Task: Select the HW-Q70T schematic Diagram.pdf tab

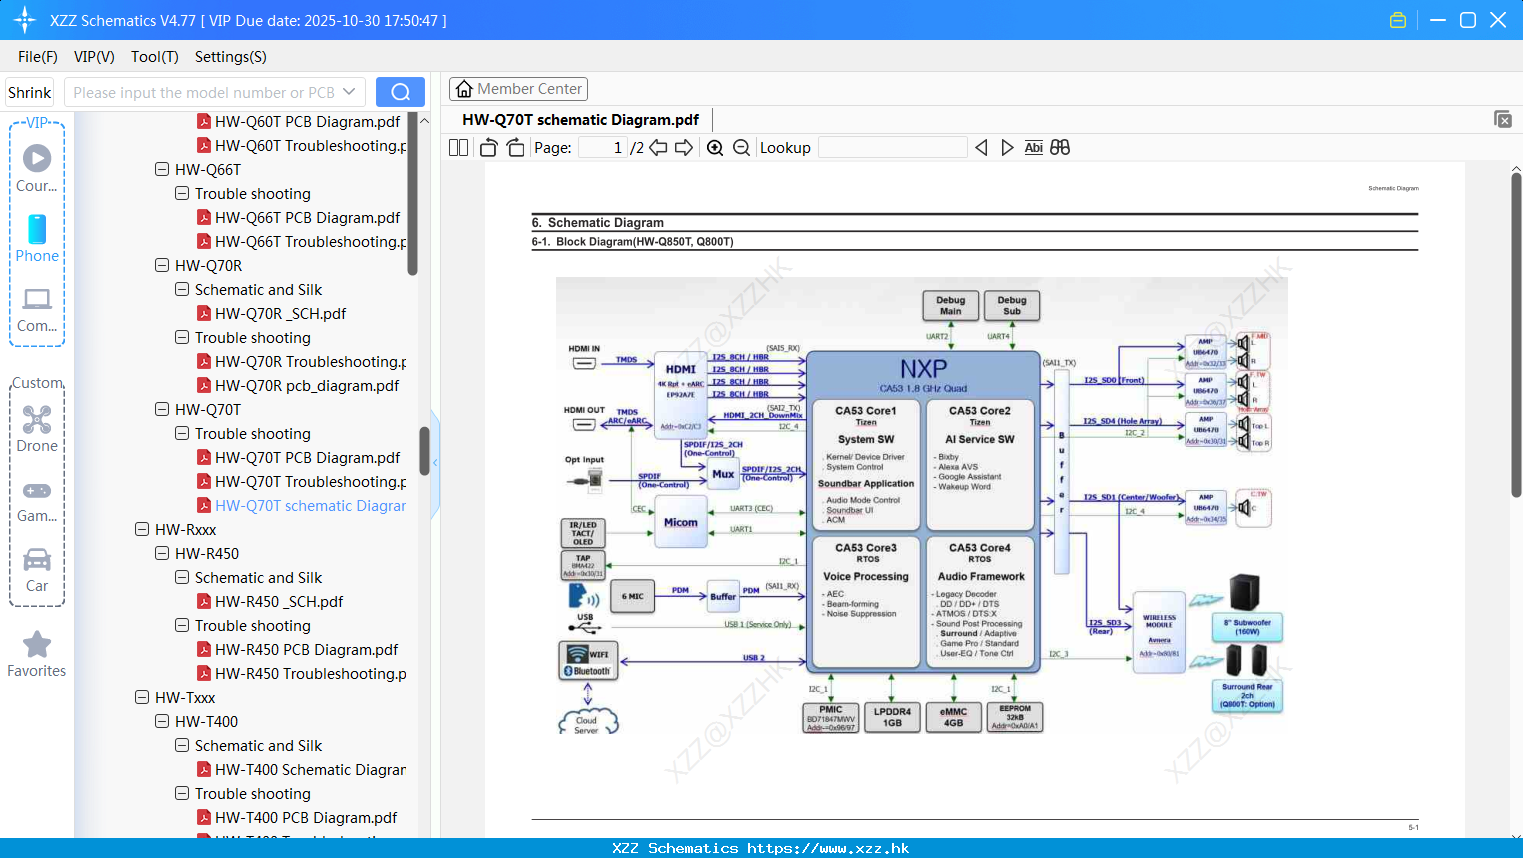Action: click(x=580, y=120)
